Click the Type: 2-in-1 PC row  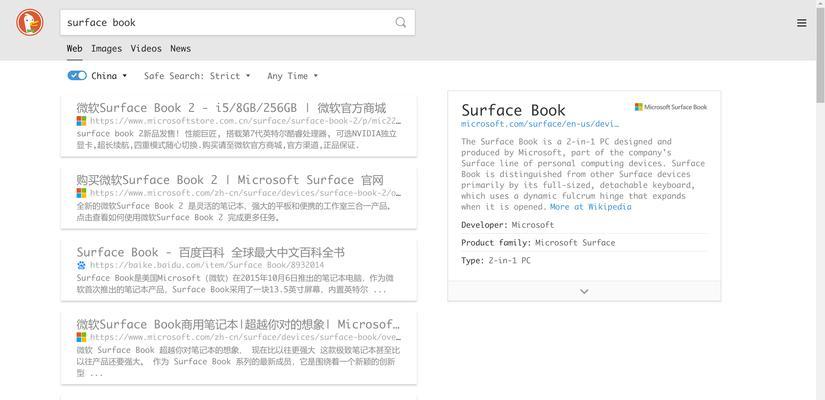585,261
